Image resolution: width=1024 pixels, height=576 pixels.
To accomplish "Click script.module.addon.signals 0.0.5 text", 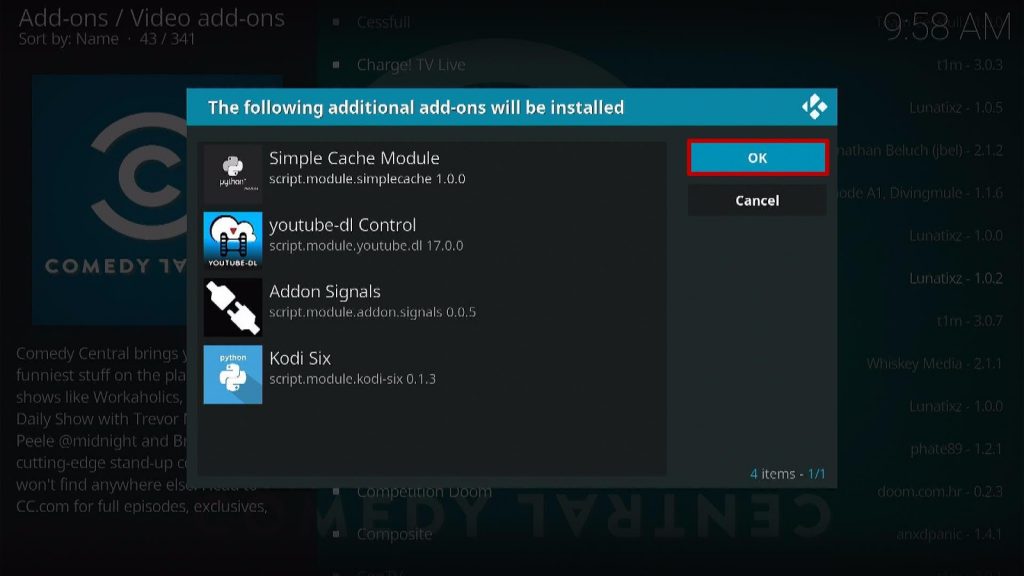I will 372,312.
